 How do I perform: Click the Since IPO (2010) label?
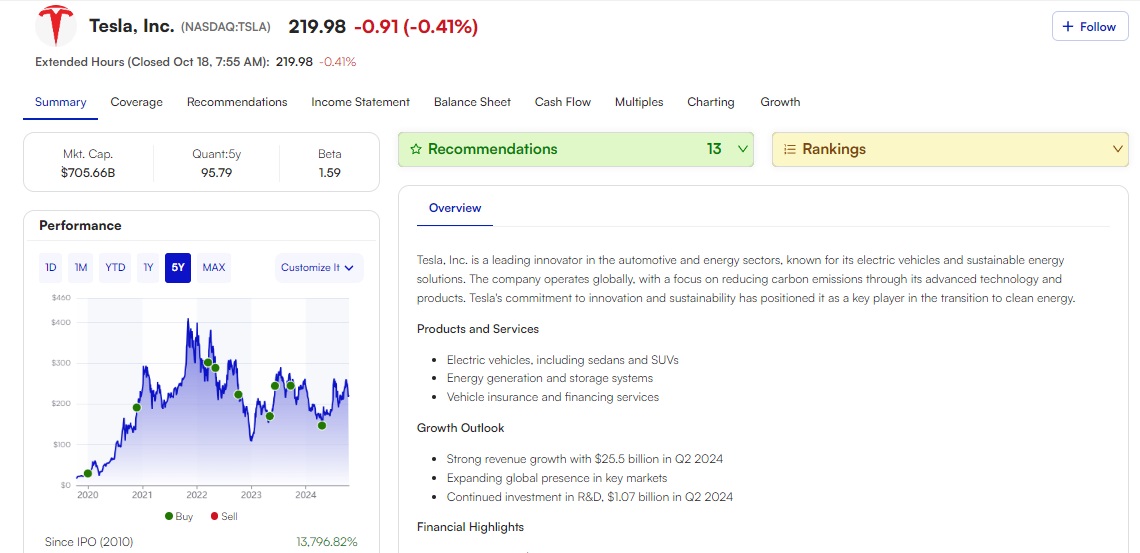[x=89, y=542]
